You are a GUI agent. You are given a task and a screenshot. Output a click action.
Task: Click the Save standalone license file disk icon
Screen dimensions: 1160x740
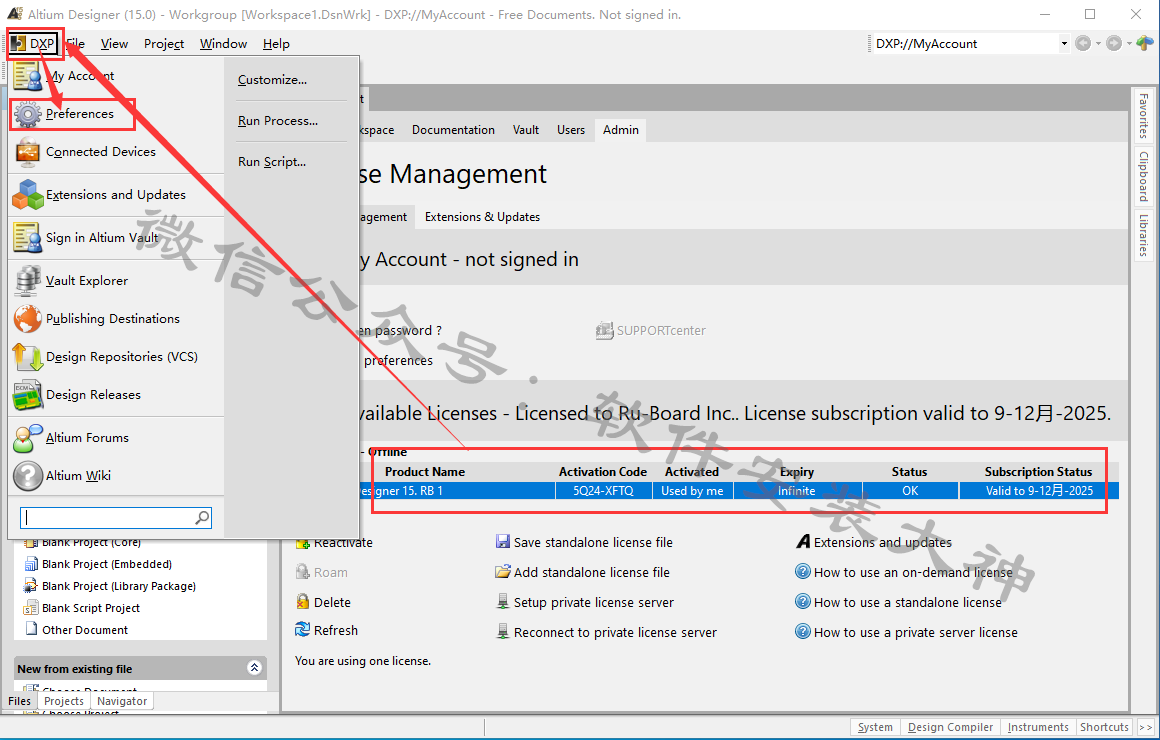[503, 542]
